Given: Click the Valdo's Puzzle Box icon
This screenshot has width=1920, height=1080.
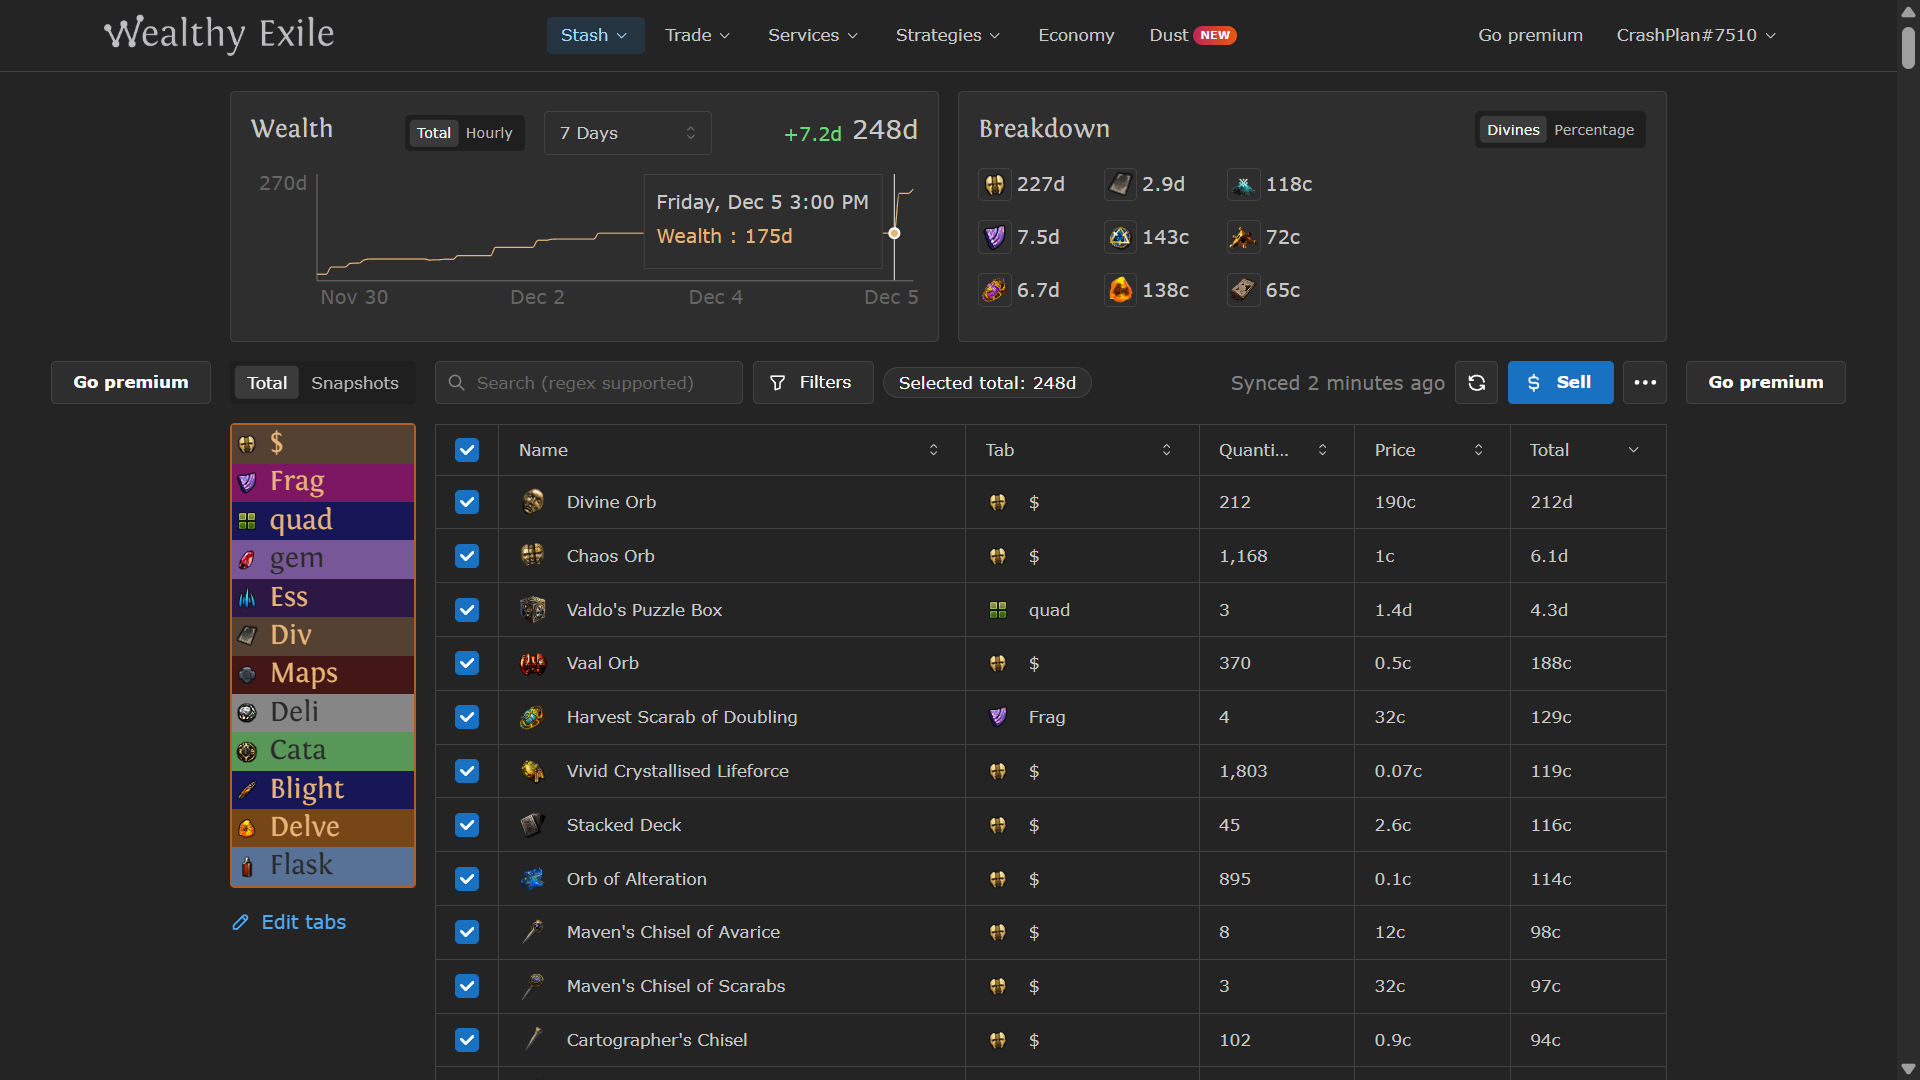Looking at the screenshot, I should [533, 610].
